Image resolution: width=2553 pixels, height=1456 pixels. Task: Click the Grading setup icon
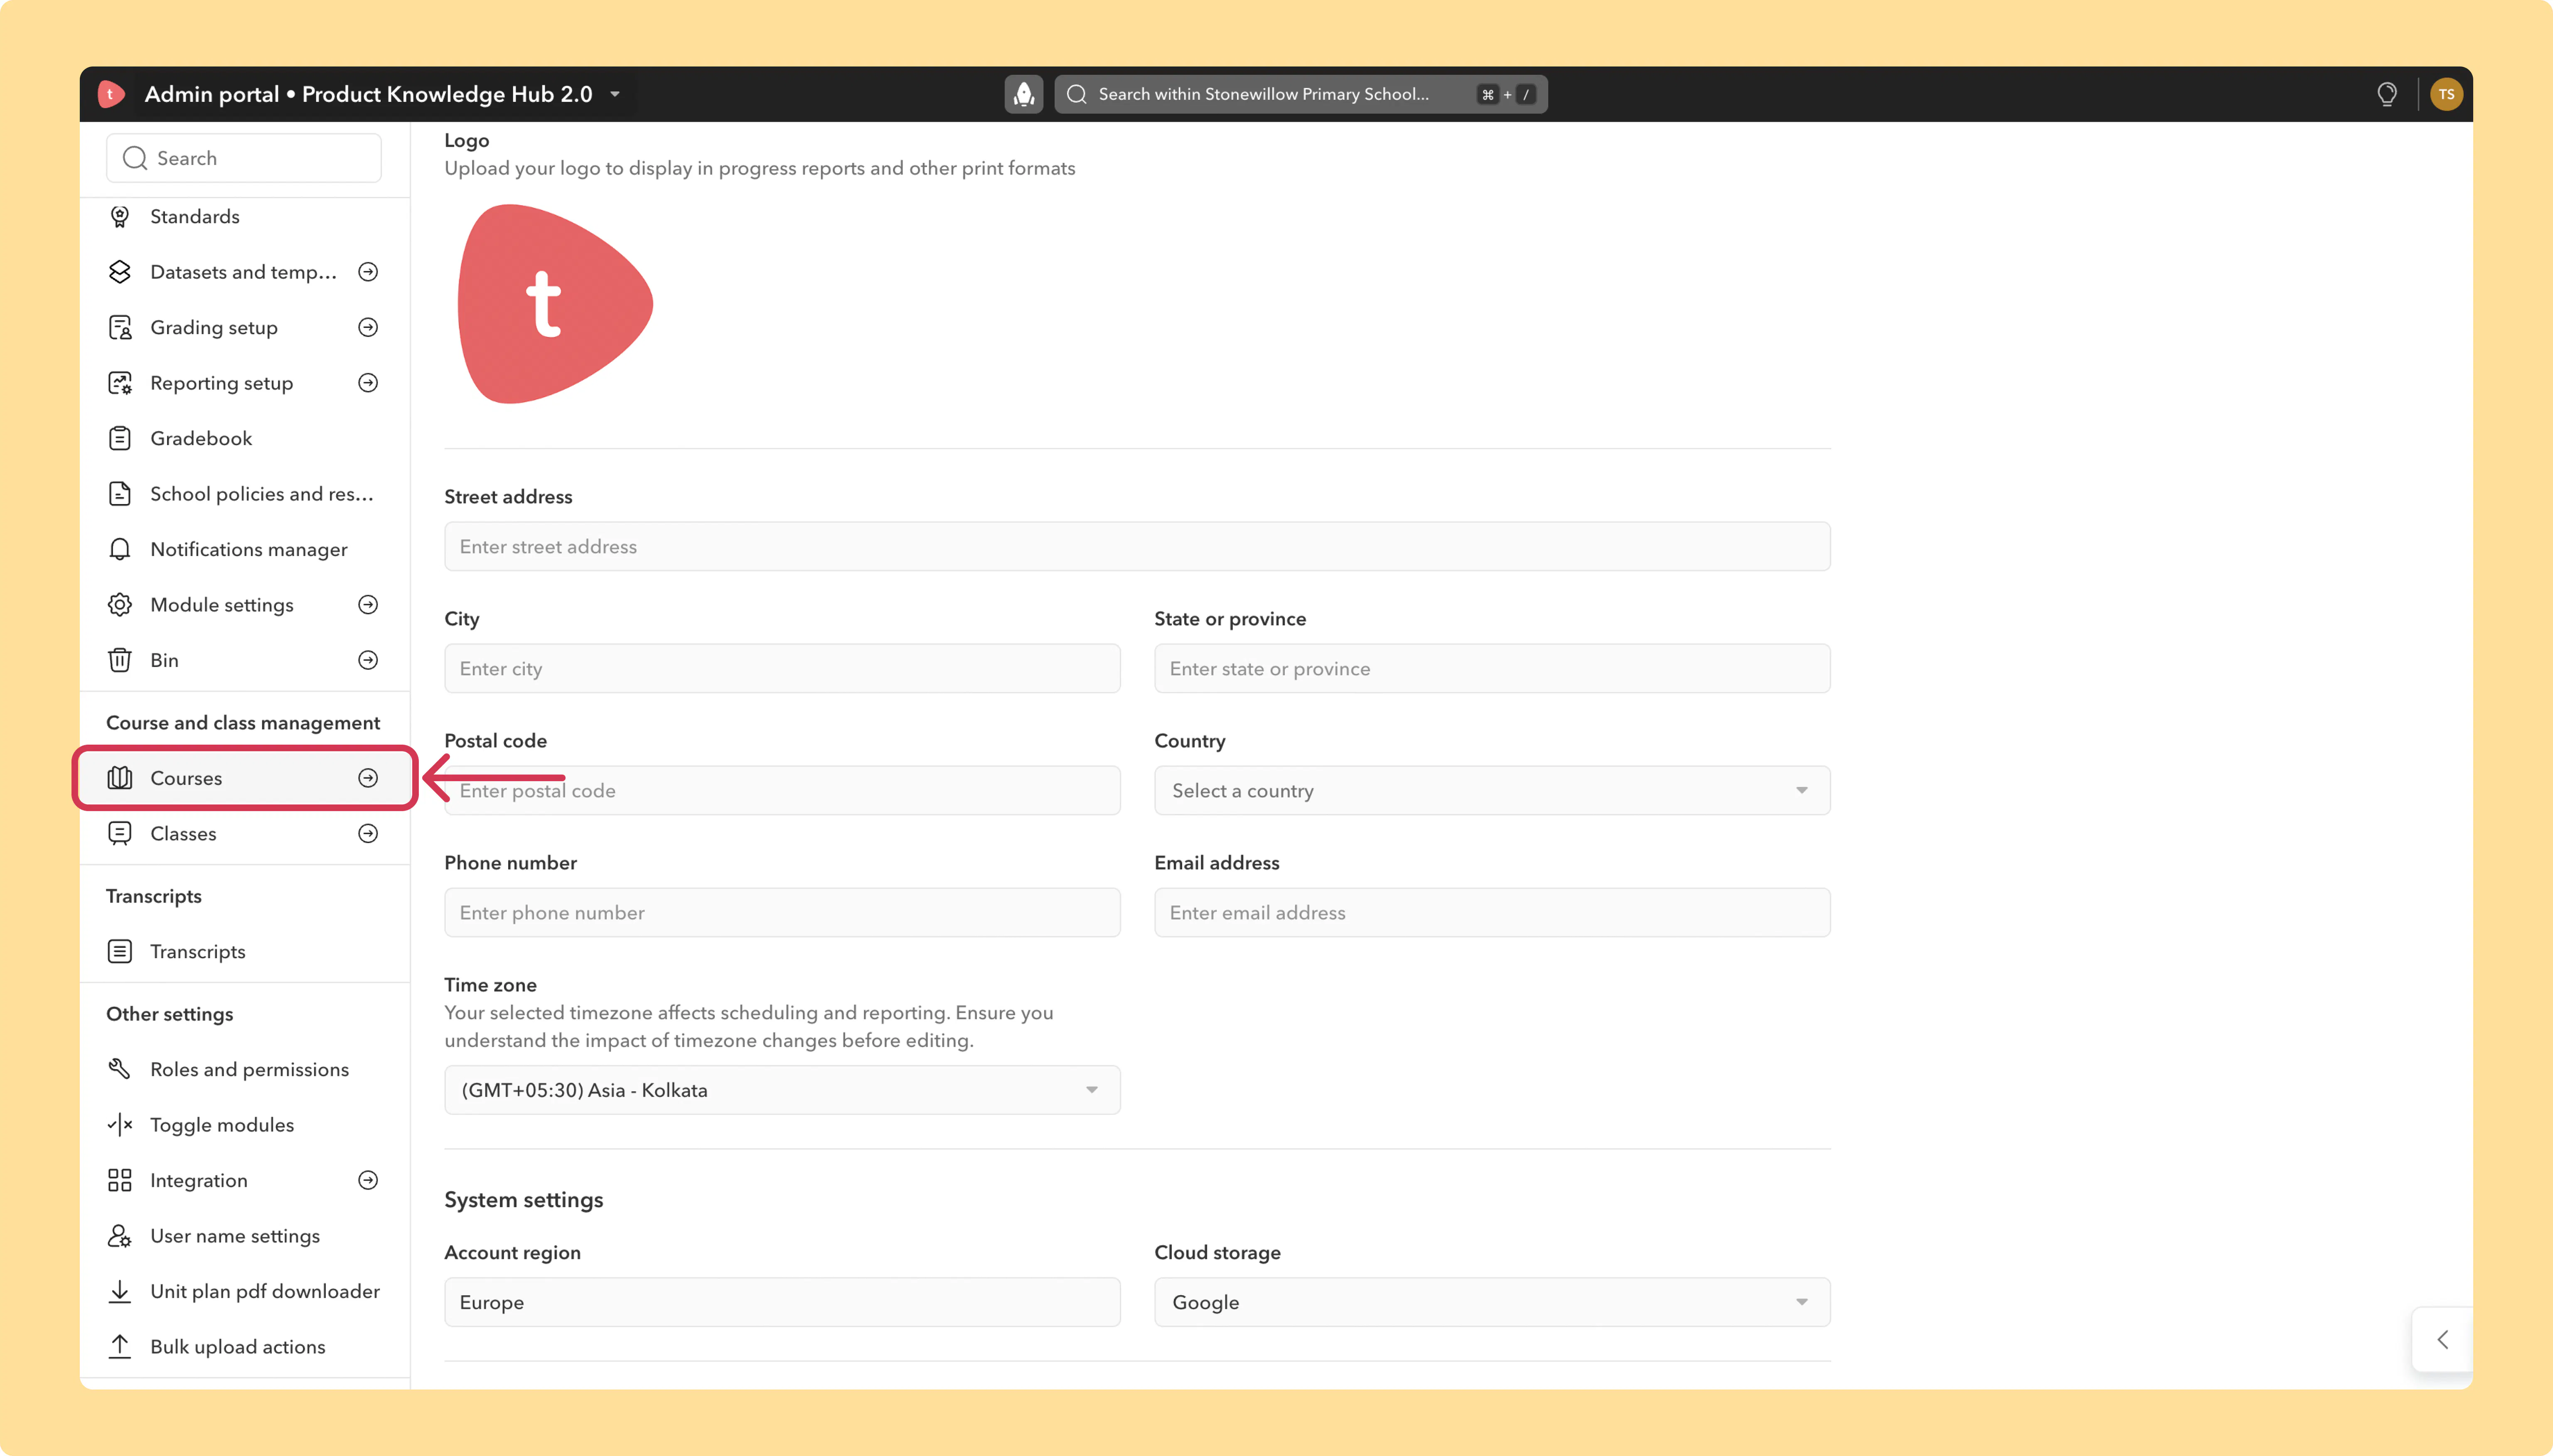point(120,327)
